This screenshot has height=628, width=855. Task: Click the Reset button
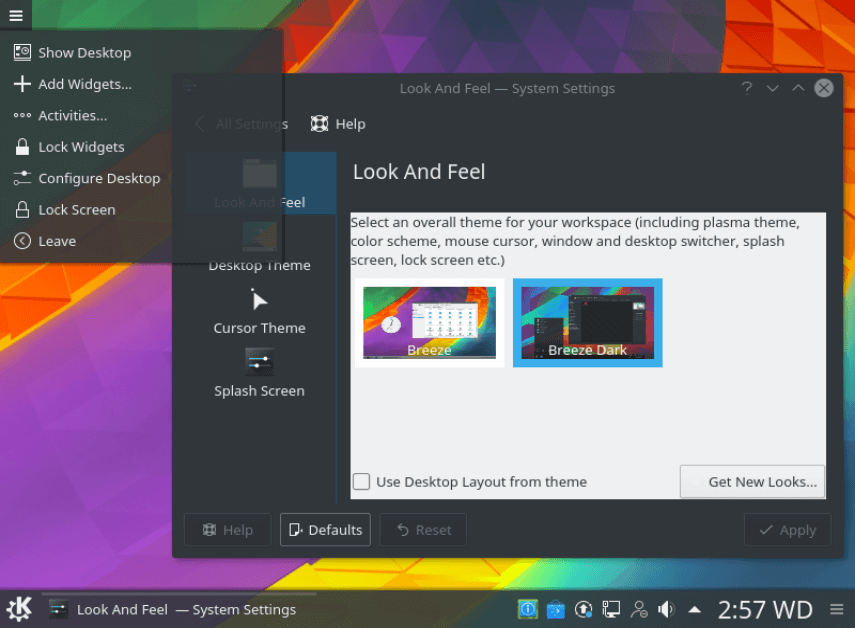pyautogui.click(x=423, y=530)
